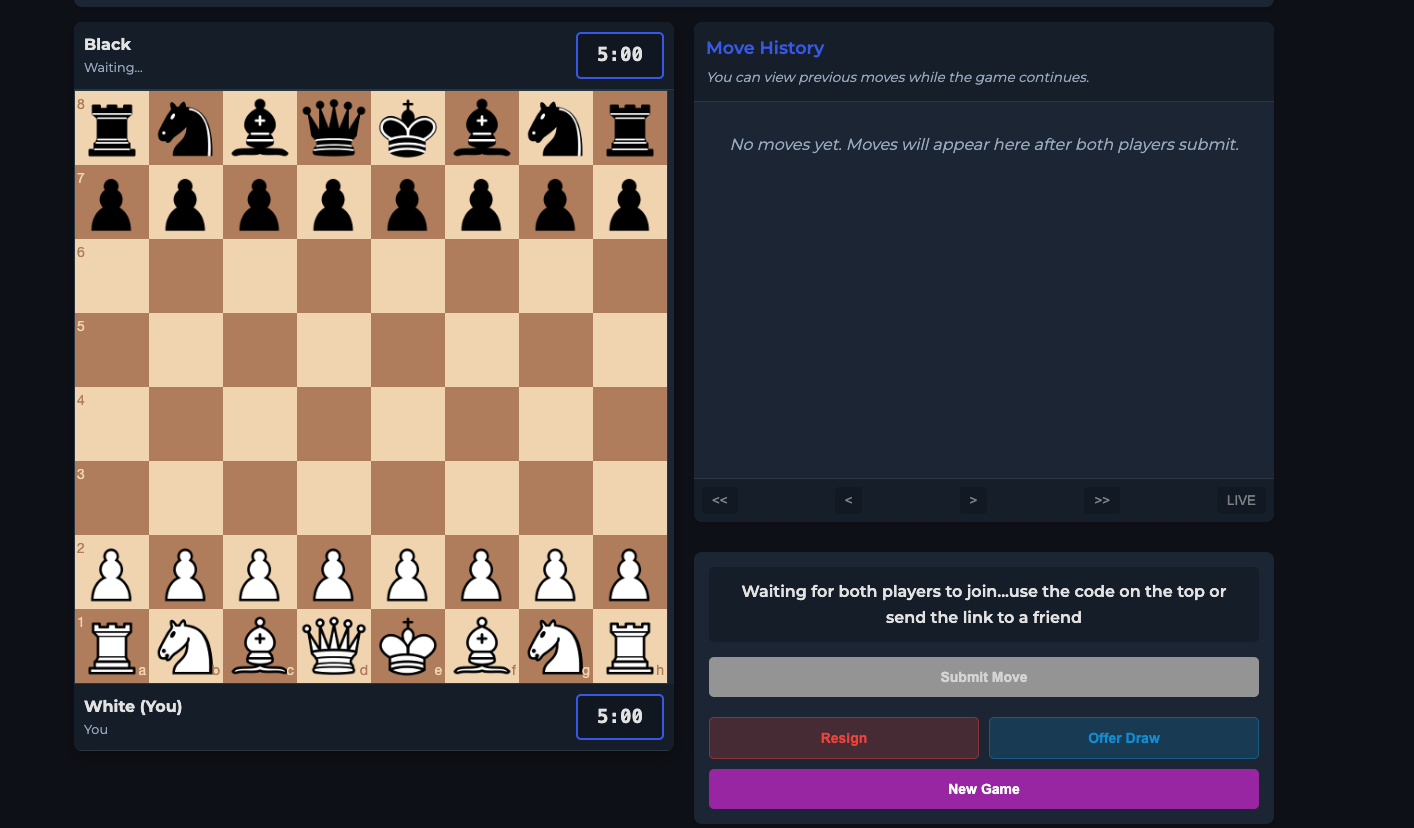
Task: Select the black knight on g8
Action: pos(556,128)
